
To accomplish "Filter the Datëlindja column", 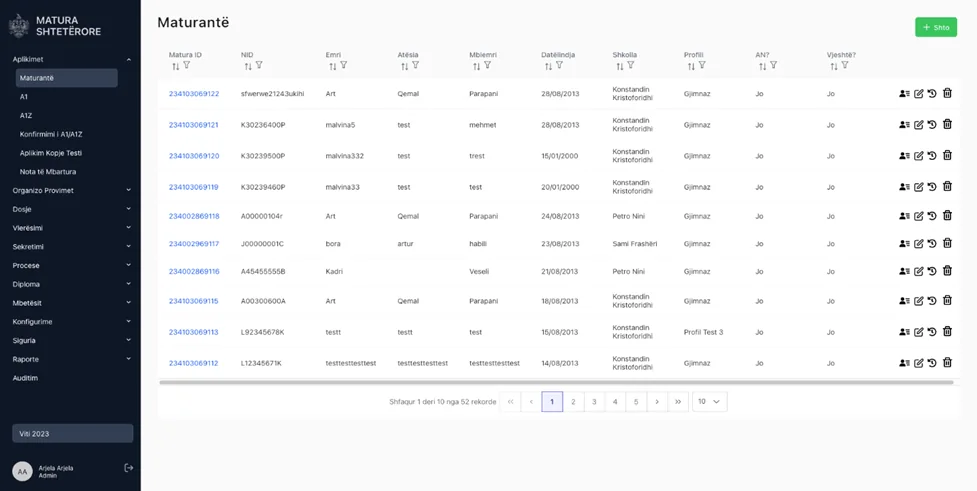I will (x=559, y=65).
